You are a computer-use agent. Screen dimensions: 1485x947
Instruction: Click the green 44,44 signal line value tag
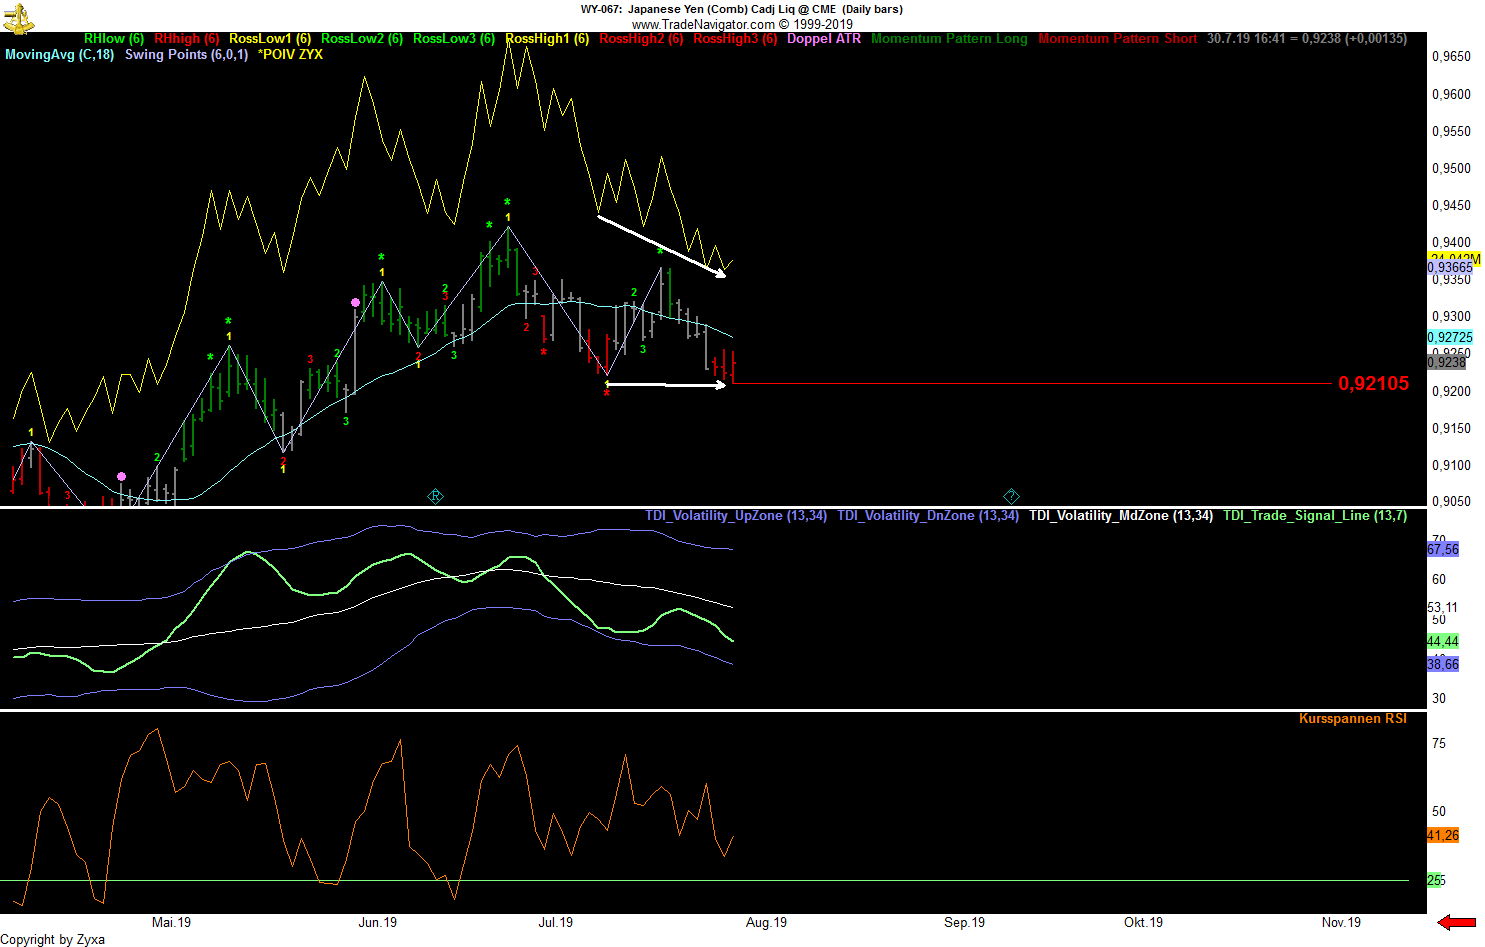tap(1443, 641)
